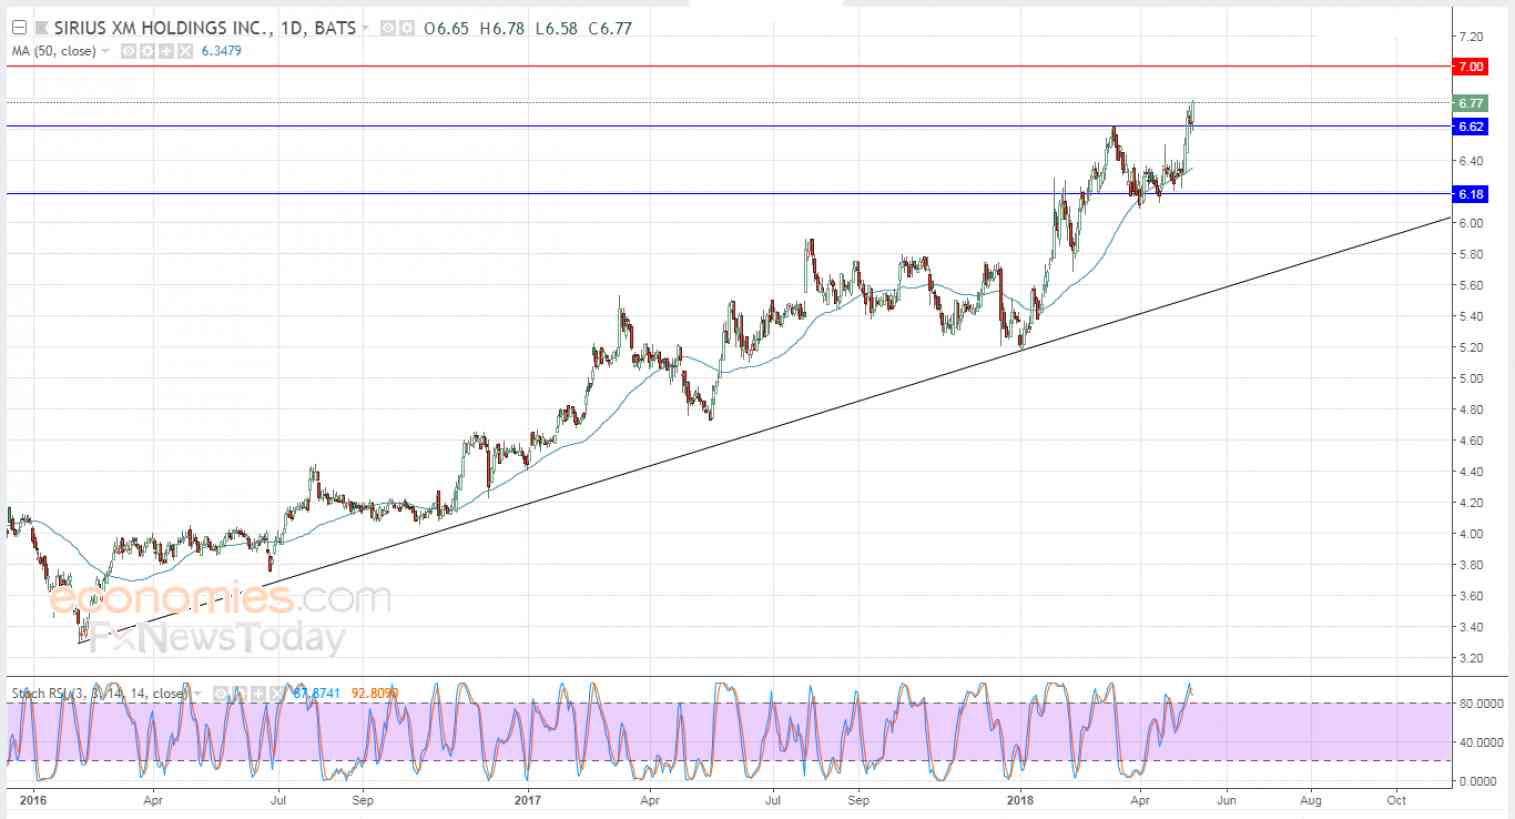Select the MA (50, close) legend label
The width and height of the screenshot is (1515, 819).
(54, 51)
